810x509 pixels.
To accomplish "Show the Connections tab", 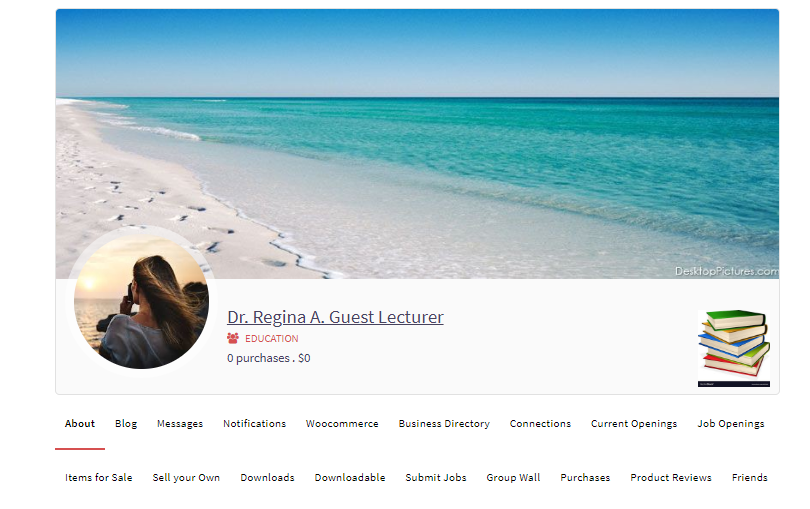I will tap(540, 424).
